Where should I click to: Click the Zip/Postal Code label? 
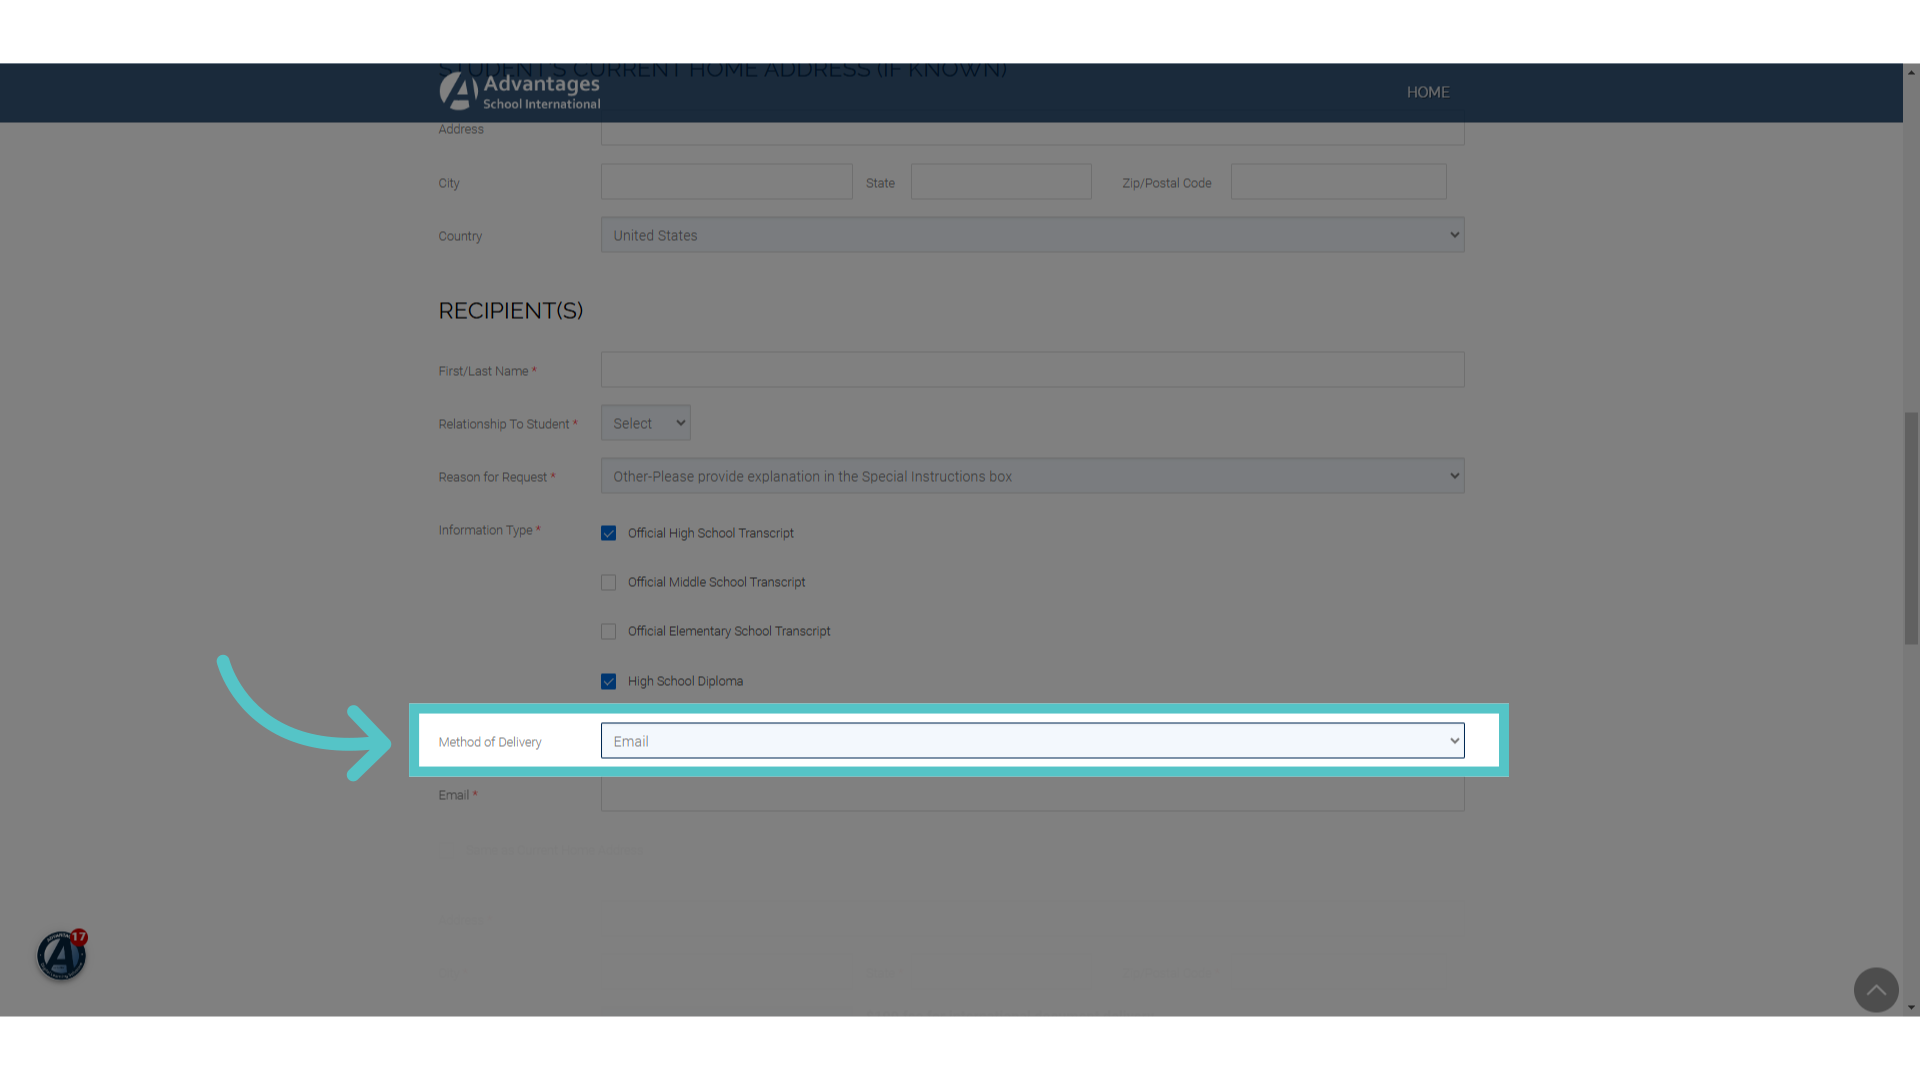tap(1167, 183)
